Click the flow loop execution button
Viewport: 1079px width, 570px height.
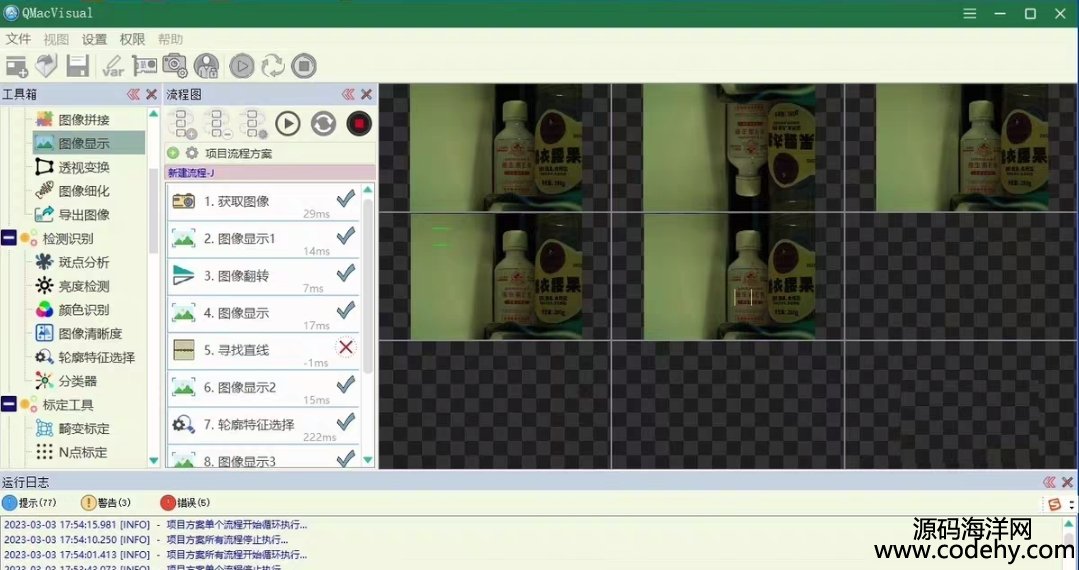[323, 124]
